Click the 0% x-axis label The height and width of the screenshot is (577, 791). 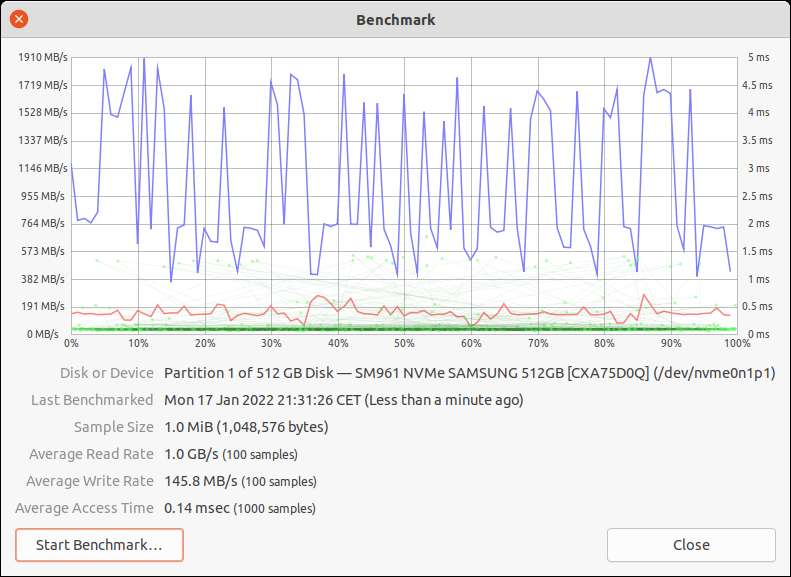[72, 343]
